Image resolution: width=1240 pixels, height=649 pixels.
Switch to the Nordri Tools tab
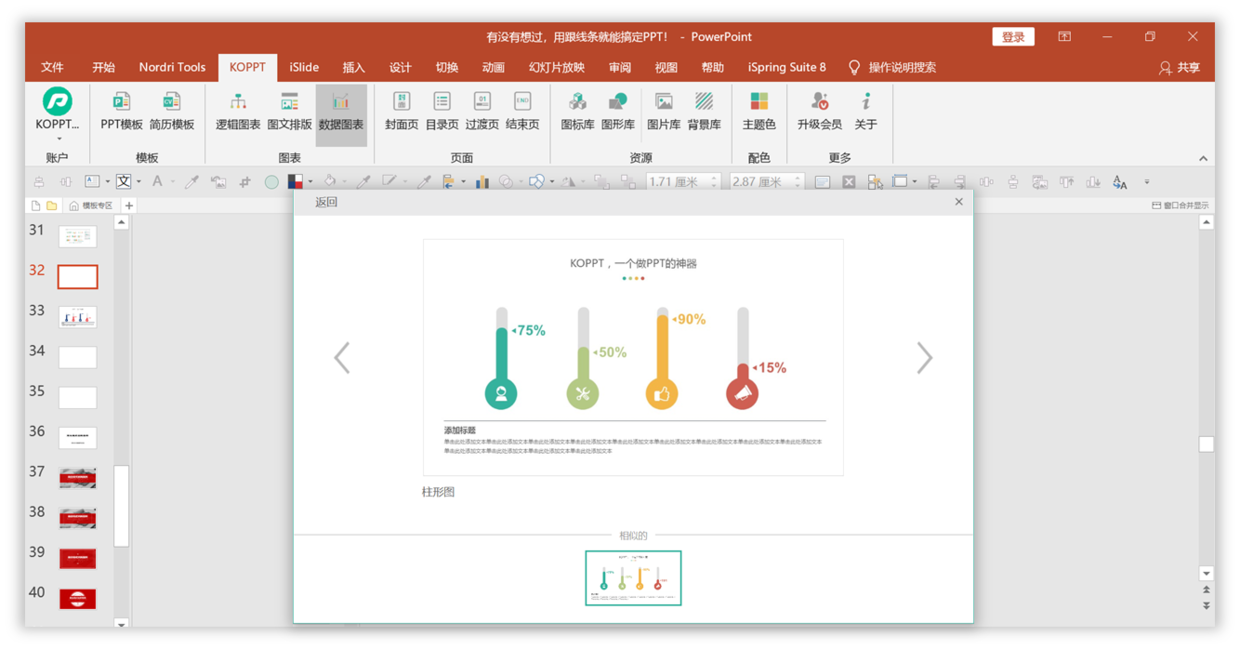[172, 67]
